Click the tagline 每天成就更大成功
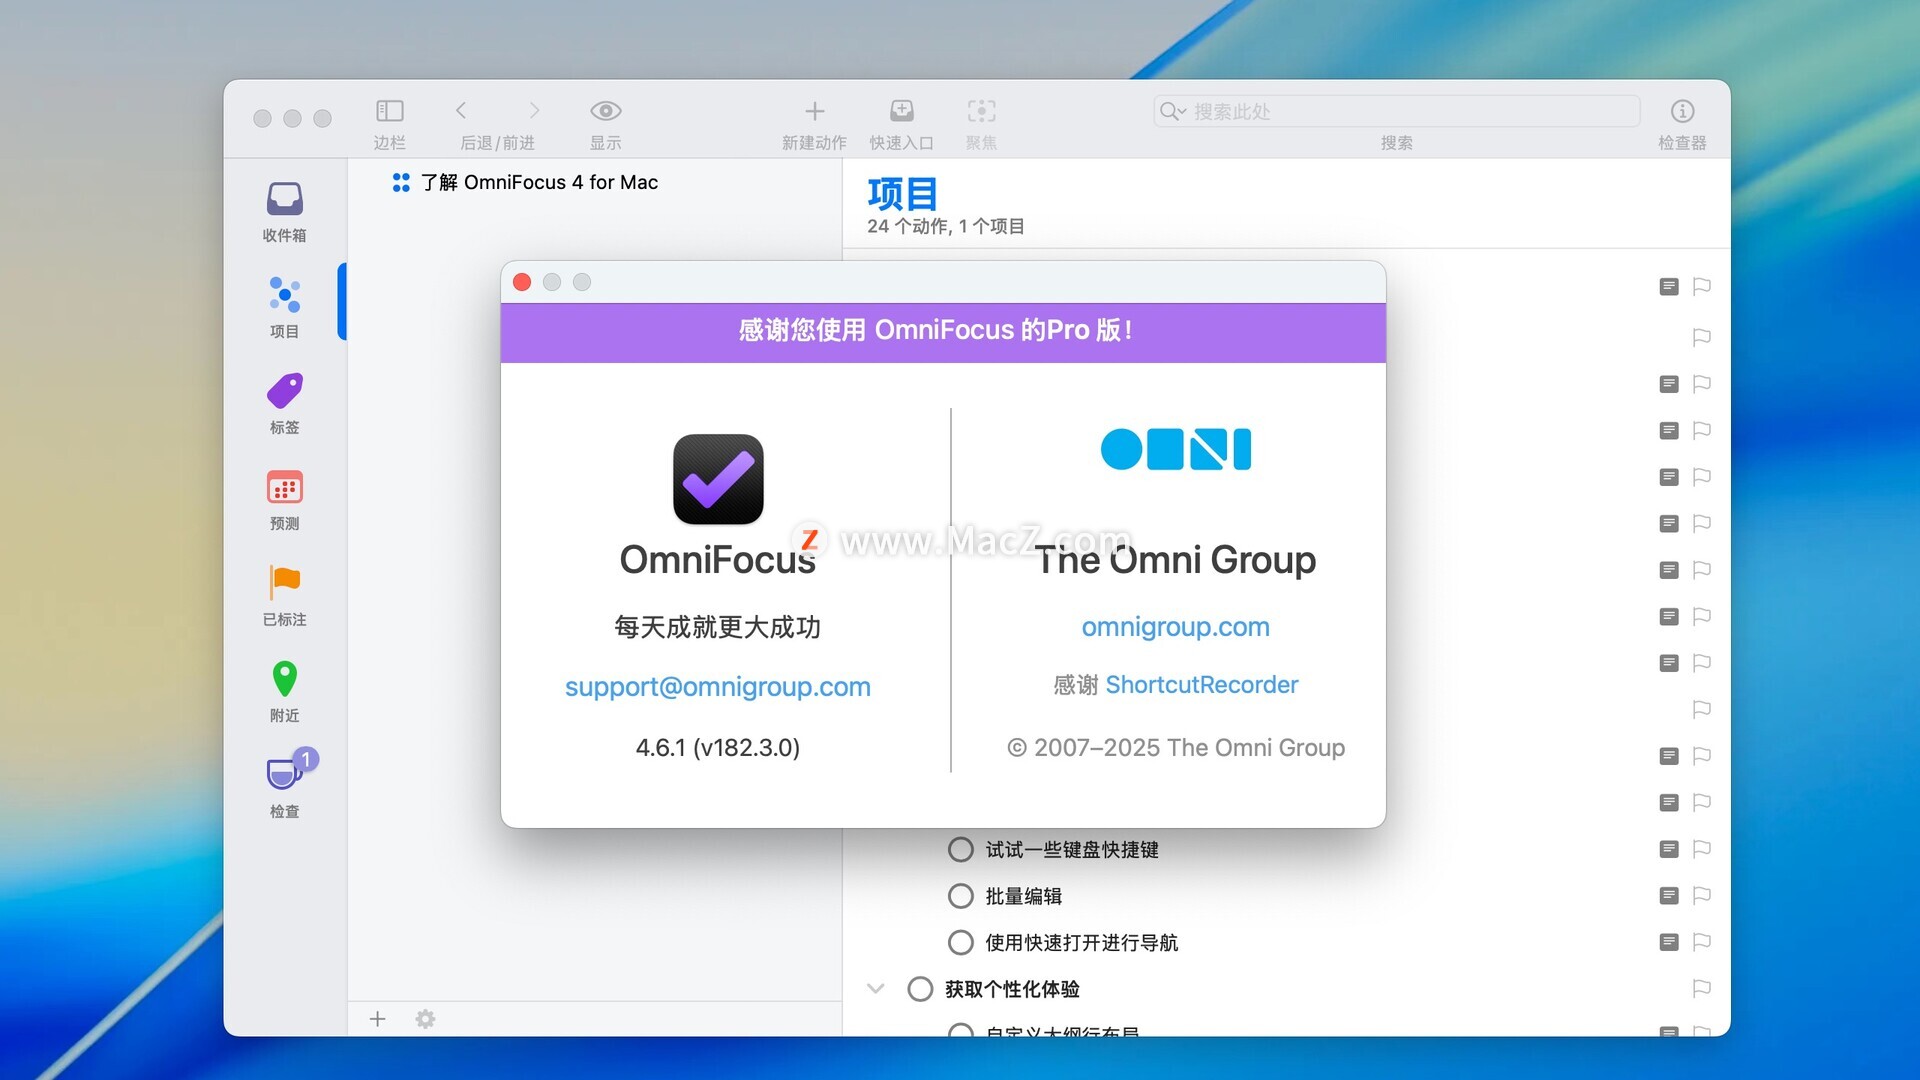The image size is (1920, 1080). 717,627
